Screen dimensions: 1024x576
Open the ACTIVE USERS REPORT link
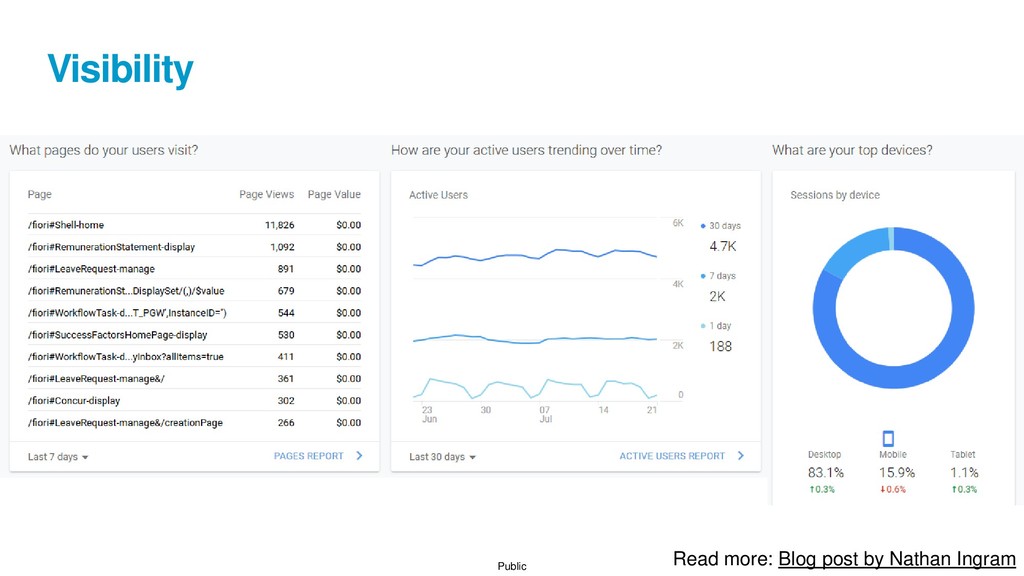672,456
